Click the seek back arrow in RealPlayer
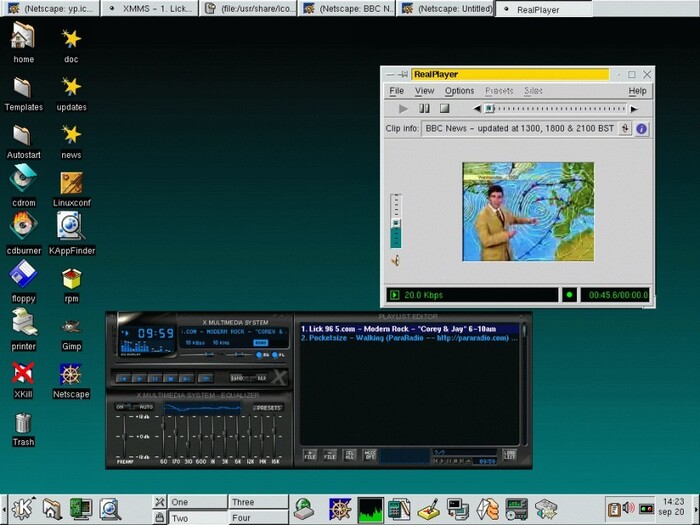Image resolution: width=700 pixels, height=525 pixels. coord(477,108)
